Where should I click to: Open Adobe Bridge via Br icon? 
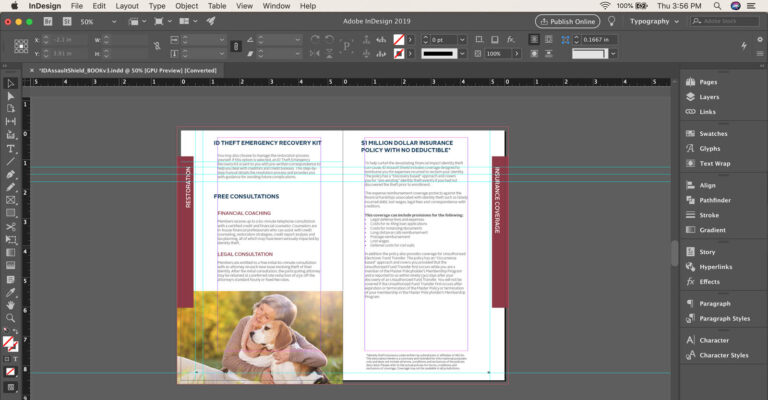coord(48,22)
